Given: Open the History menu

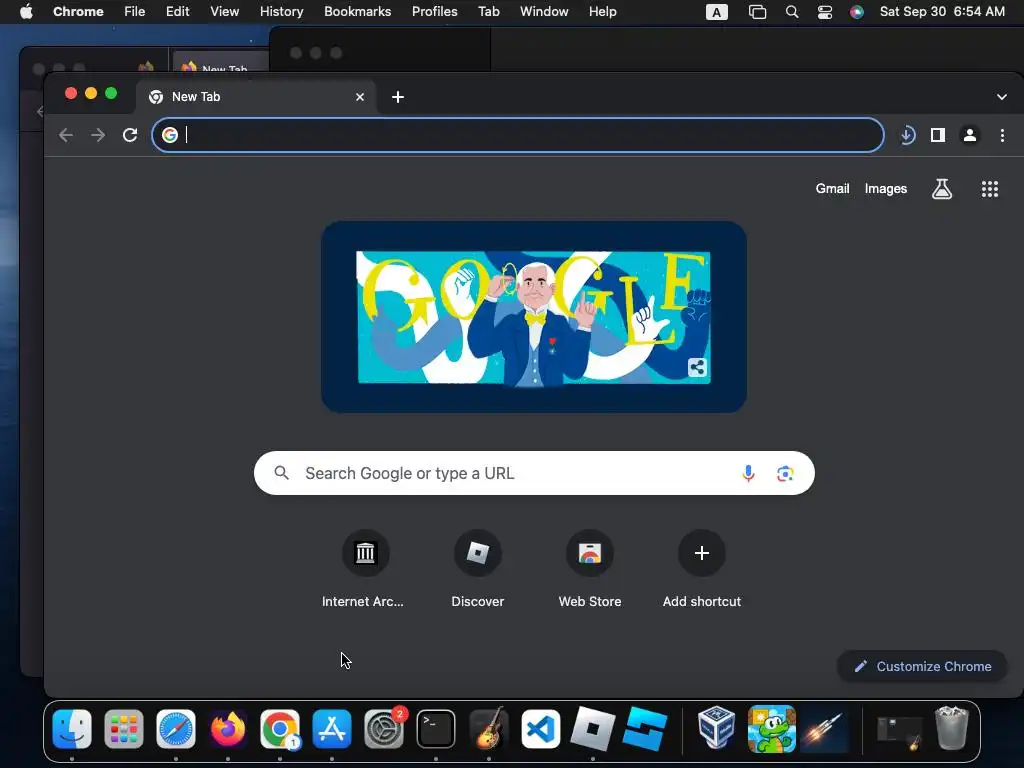Looking at the screenshot, I should 281,11.
